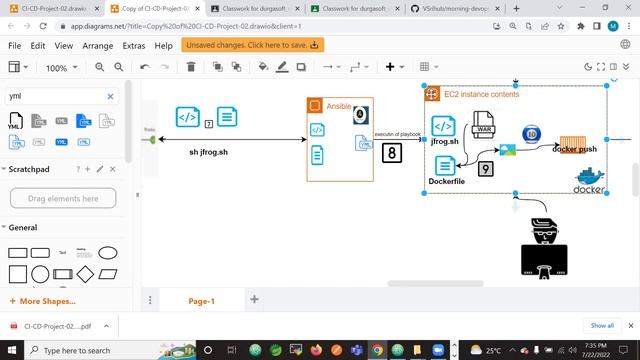Open the Line Color pencil tool

[x=282, y=67]
